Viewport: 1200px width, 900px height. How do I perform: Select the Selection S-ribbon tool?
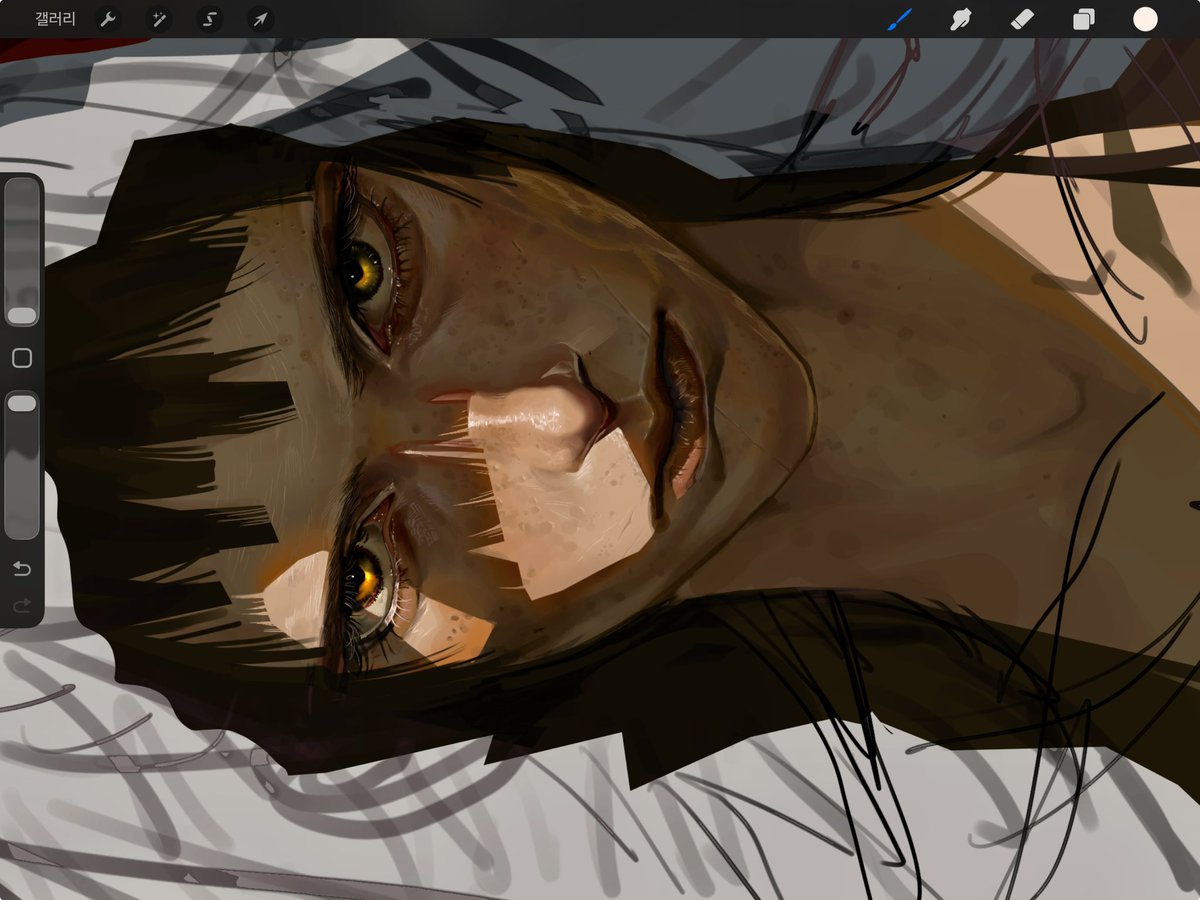209,19
